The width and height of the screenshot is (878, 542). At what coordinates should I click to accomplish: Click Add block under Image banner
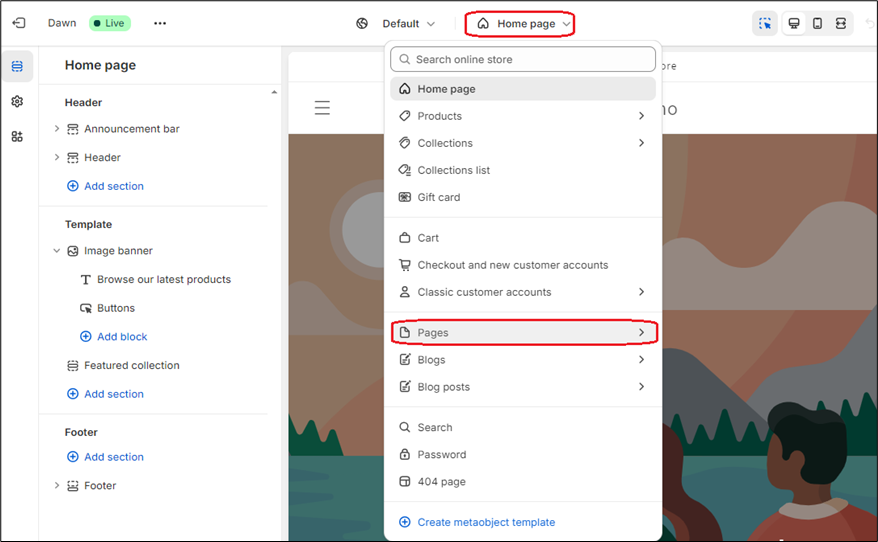coord(121,337)
